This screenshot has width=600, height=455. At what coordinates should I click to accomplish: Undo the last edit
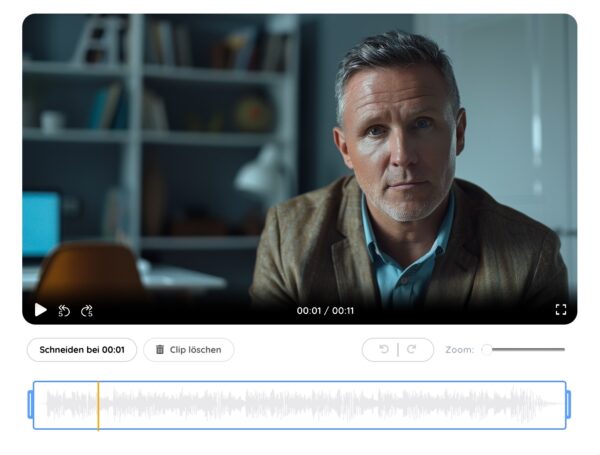[384, 350]
